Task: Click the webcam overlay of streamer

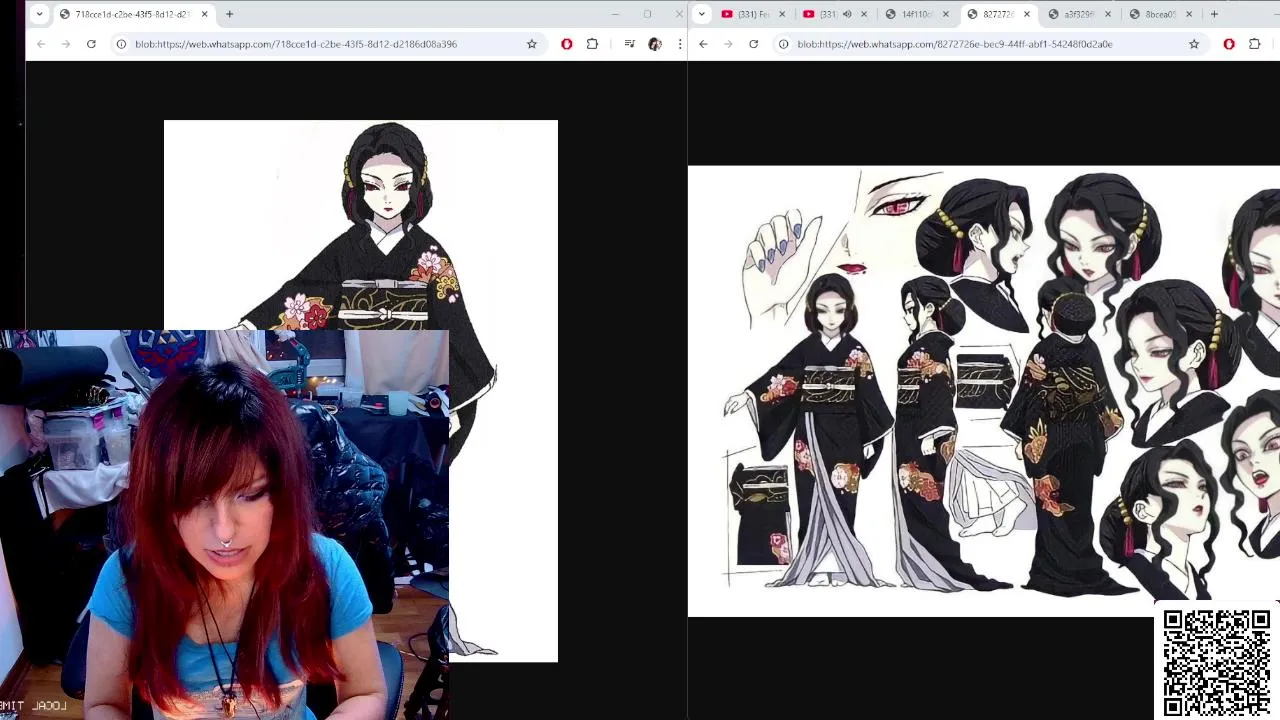Action: (224, 525)
